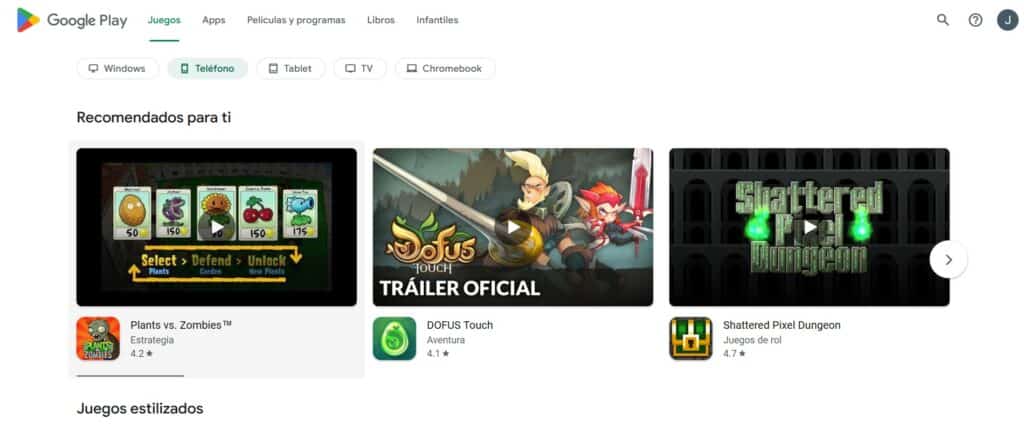Open Plants vs. Zombies app icon

click(98, 338)
